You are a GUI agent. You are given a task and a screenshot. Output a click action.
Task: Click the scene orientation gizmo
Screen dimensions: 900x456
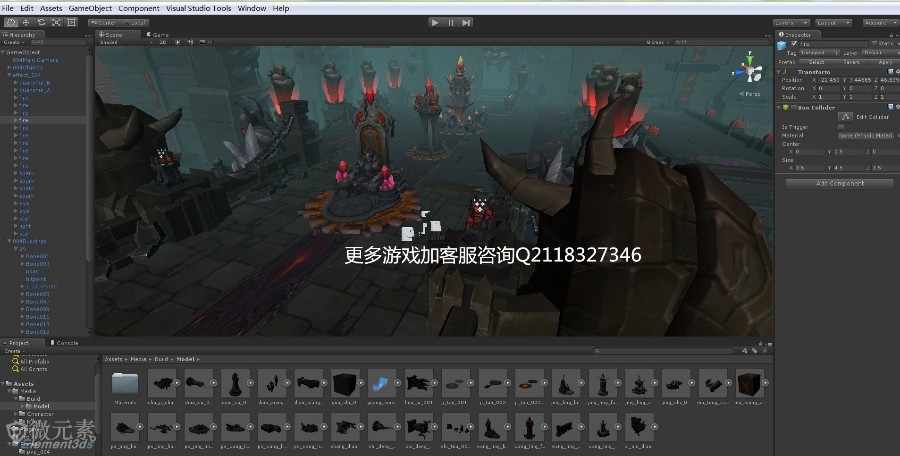click(x=749, y=71)
